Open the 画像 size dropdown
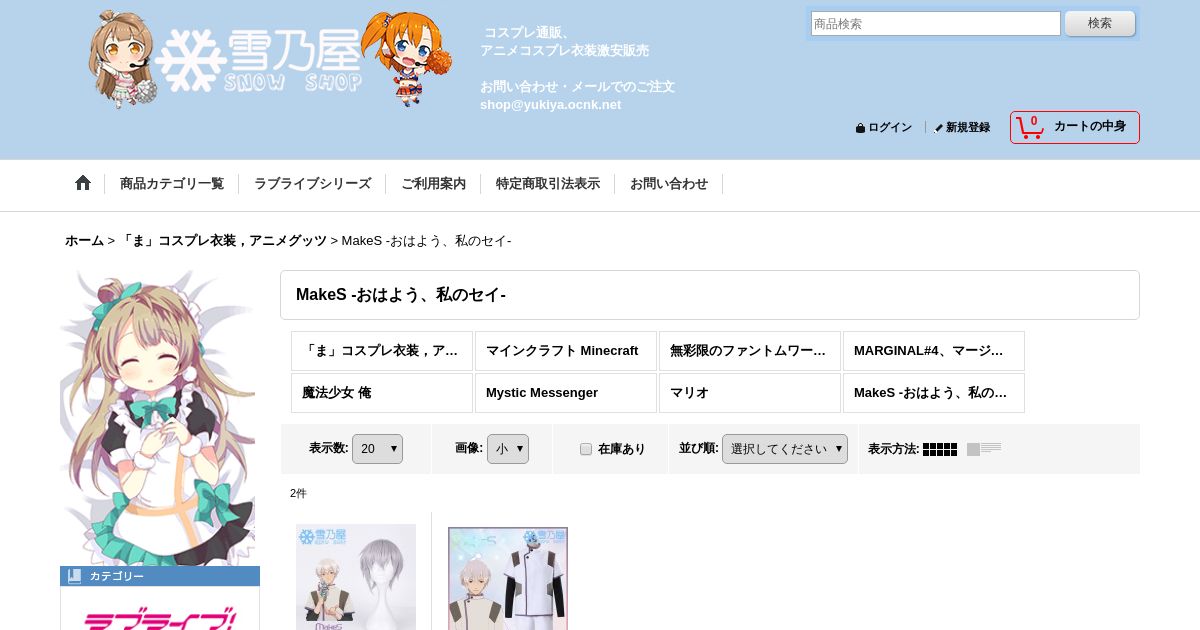 tap(508, 449)
